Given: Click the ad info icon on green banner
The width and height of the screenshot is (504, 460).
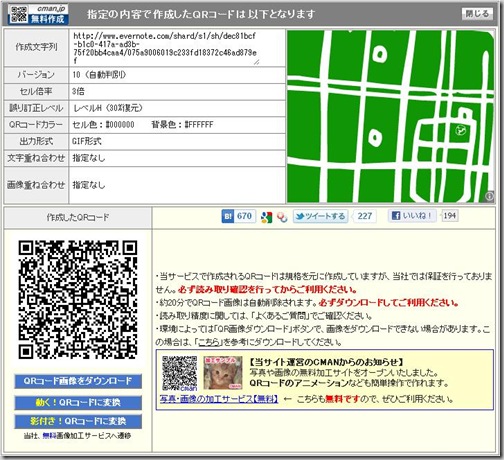Looking at the screenshot, I should click(490, 196).
